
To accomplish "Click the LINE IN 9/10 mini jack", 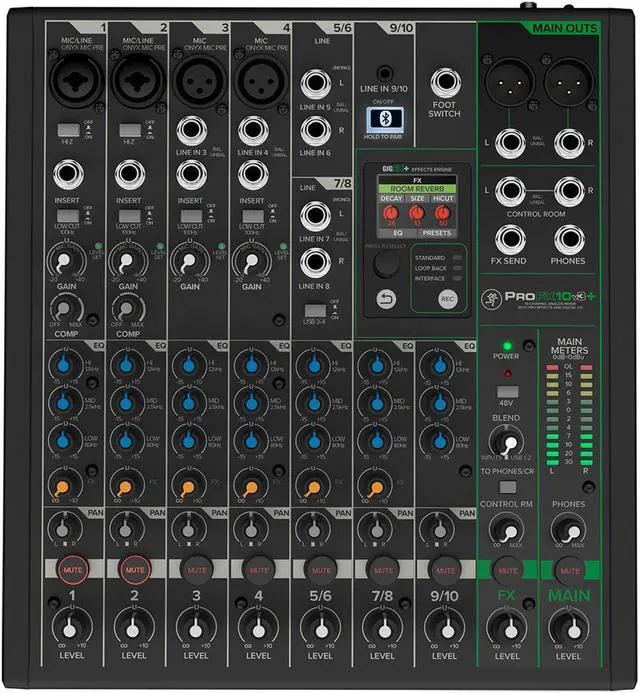I will coord(385,73).
